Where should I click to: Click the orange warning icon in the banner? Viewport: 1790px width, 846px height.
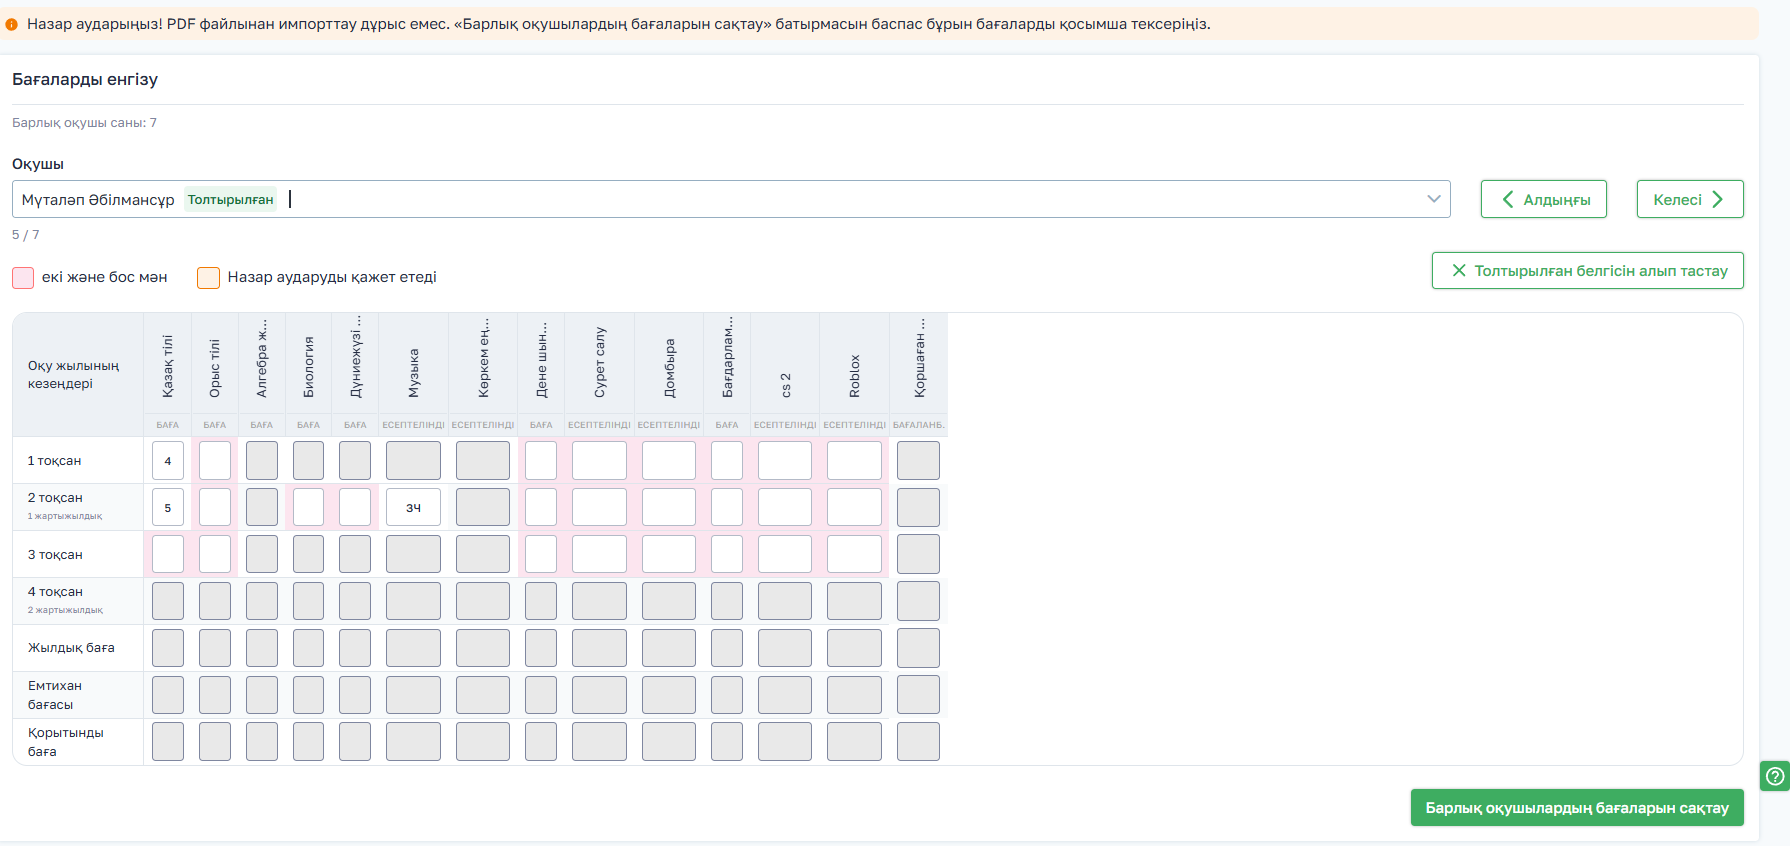[x=12, y=24]
